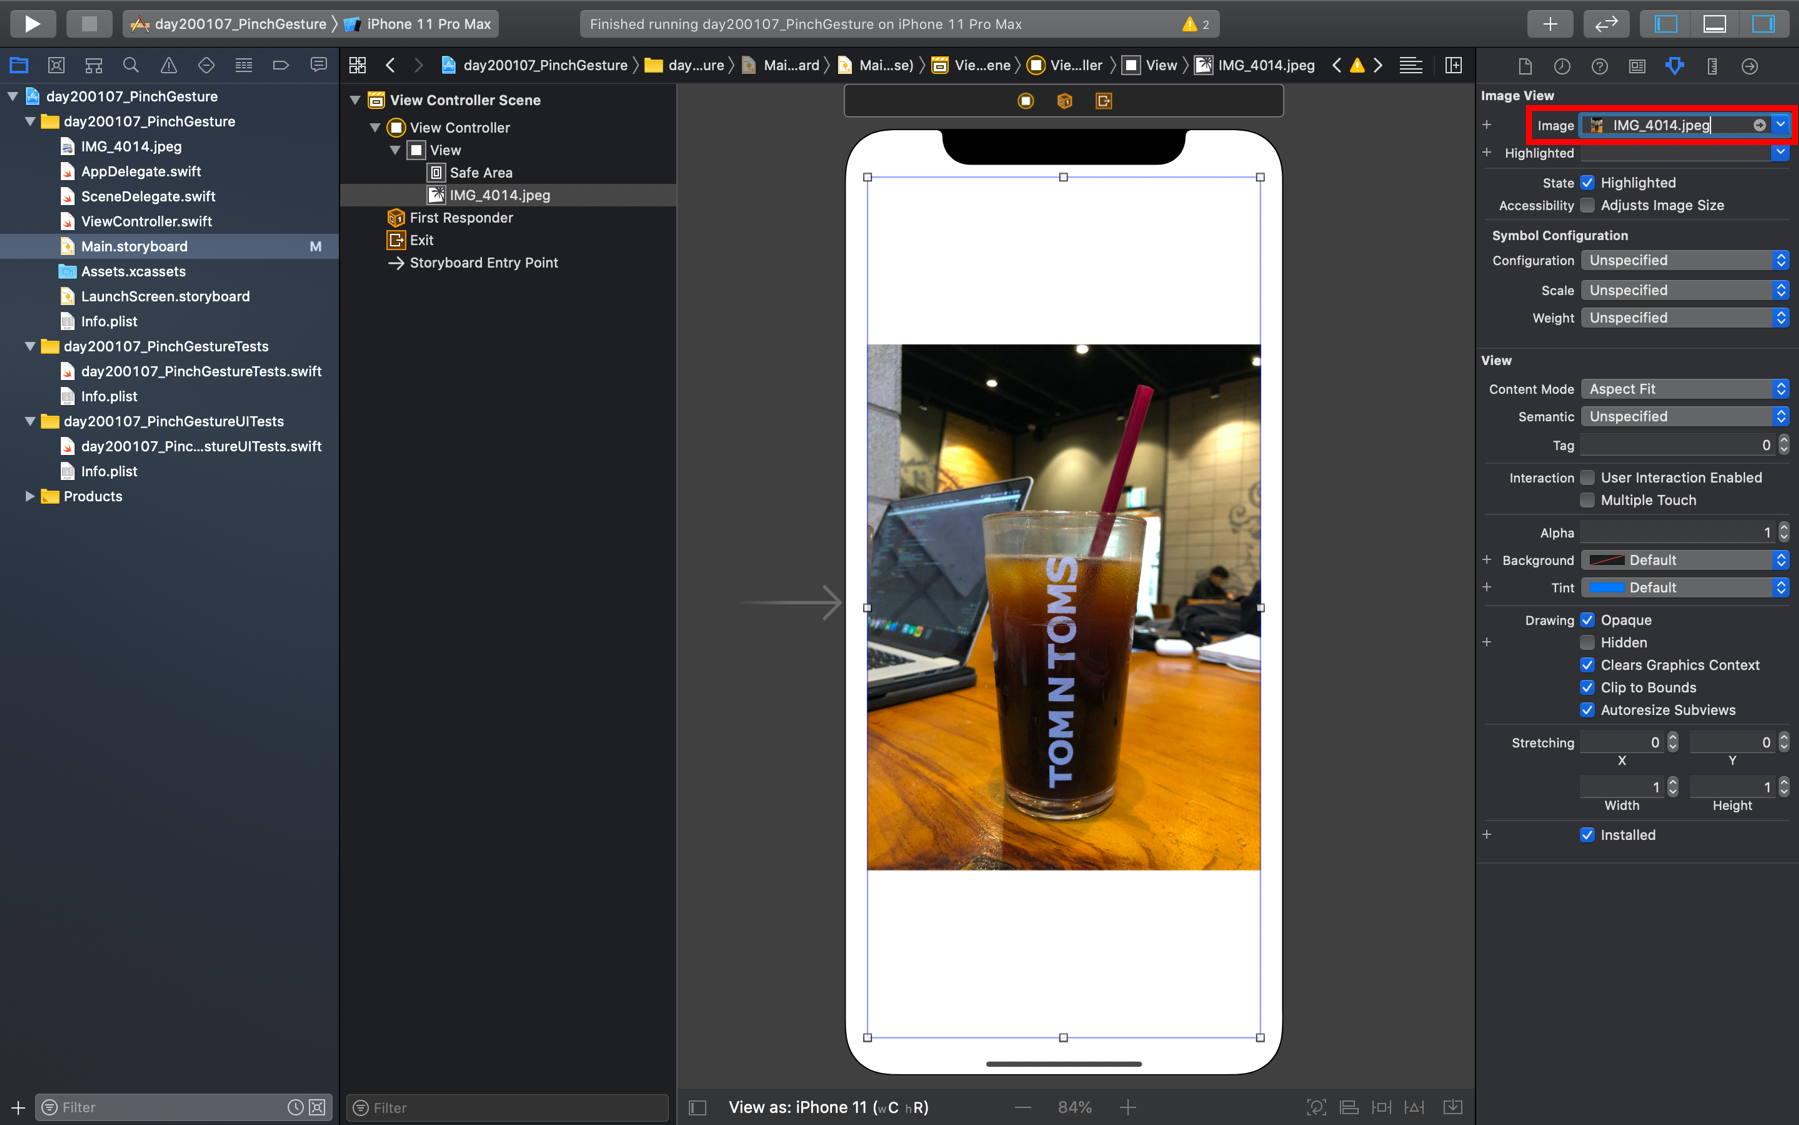Viewport: 1799px width, 1125px height.
Task: Show the Identity inspector
Action: point(1637,66)
